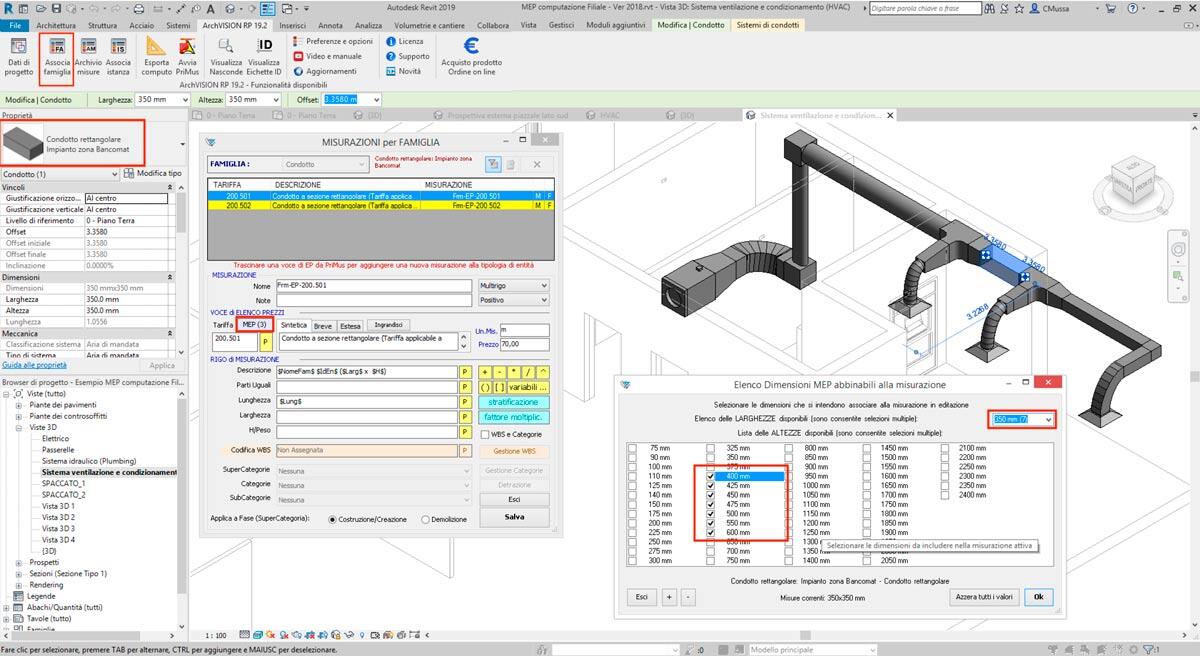Check the 75 mm height checkbox
1200x656 pixels.
pos(632,449)
